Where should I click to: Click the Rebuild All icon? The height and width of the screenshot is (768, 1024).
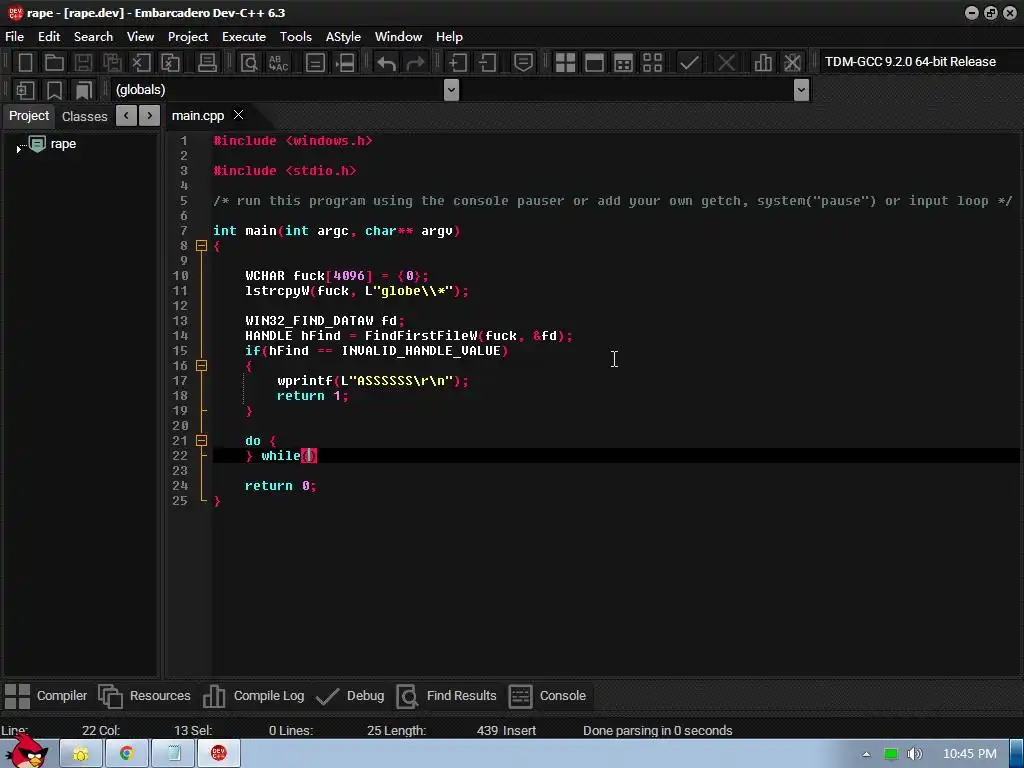point(652,62)
